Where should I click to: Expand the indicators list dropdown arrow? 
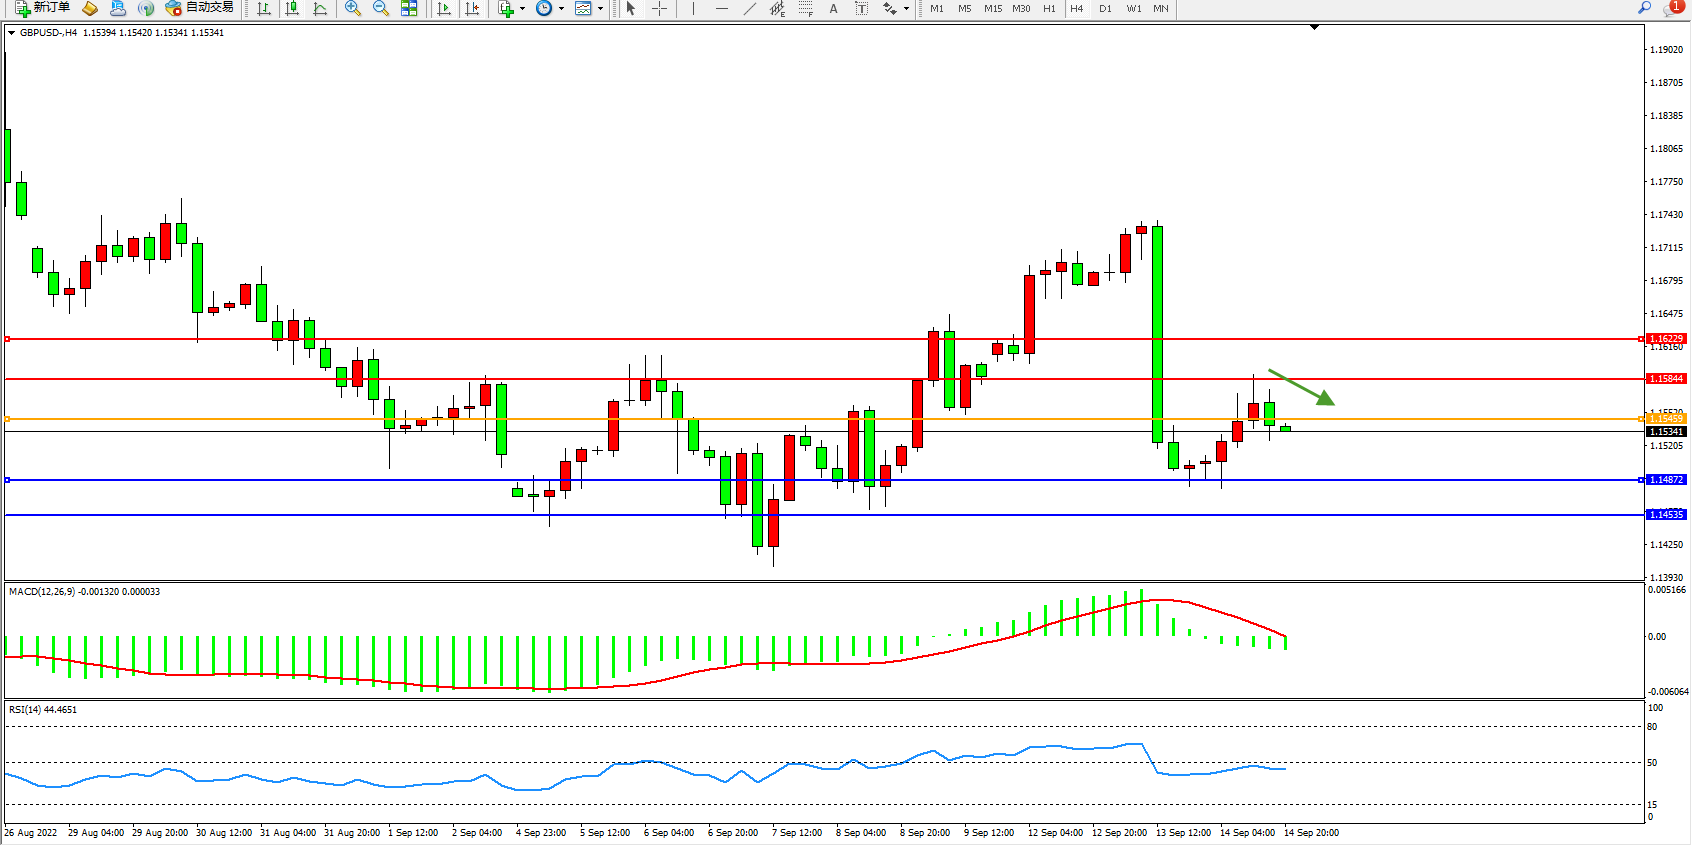tap(522, 9)
